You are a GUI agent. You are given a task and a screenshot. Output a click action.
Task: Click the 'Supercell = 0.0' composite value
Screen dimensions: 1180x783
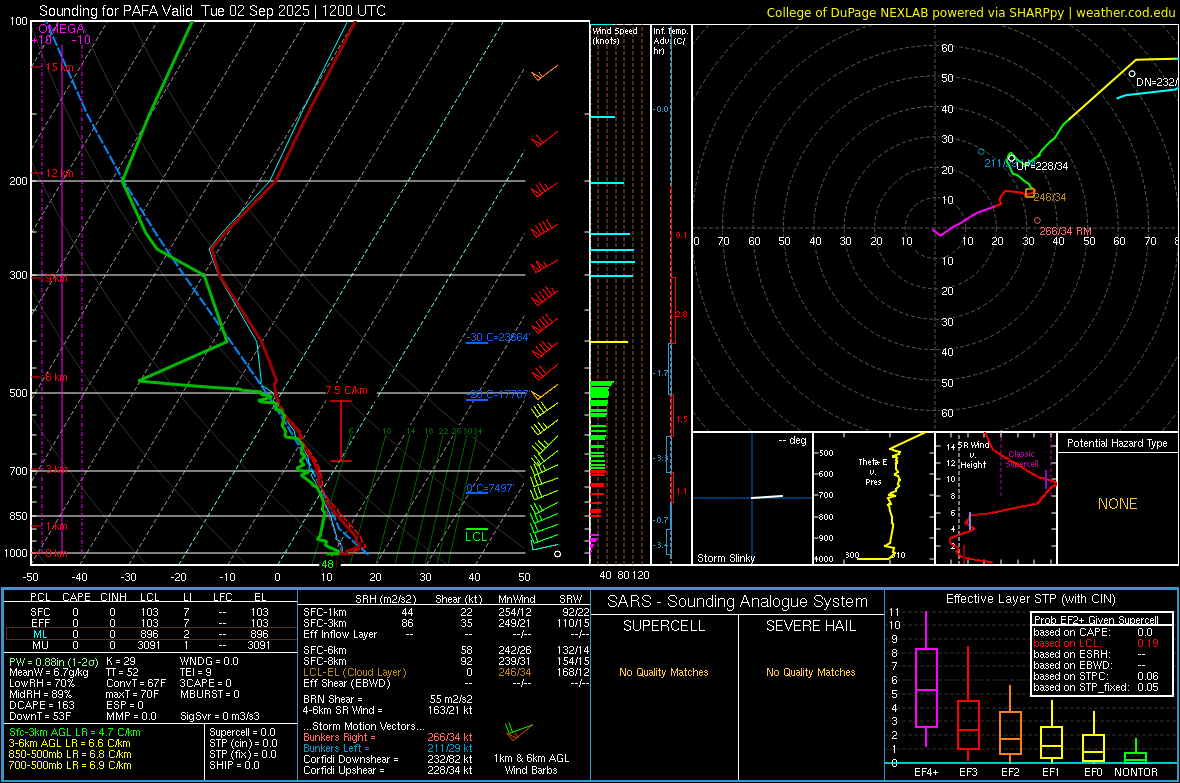[x=242, y=732]
